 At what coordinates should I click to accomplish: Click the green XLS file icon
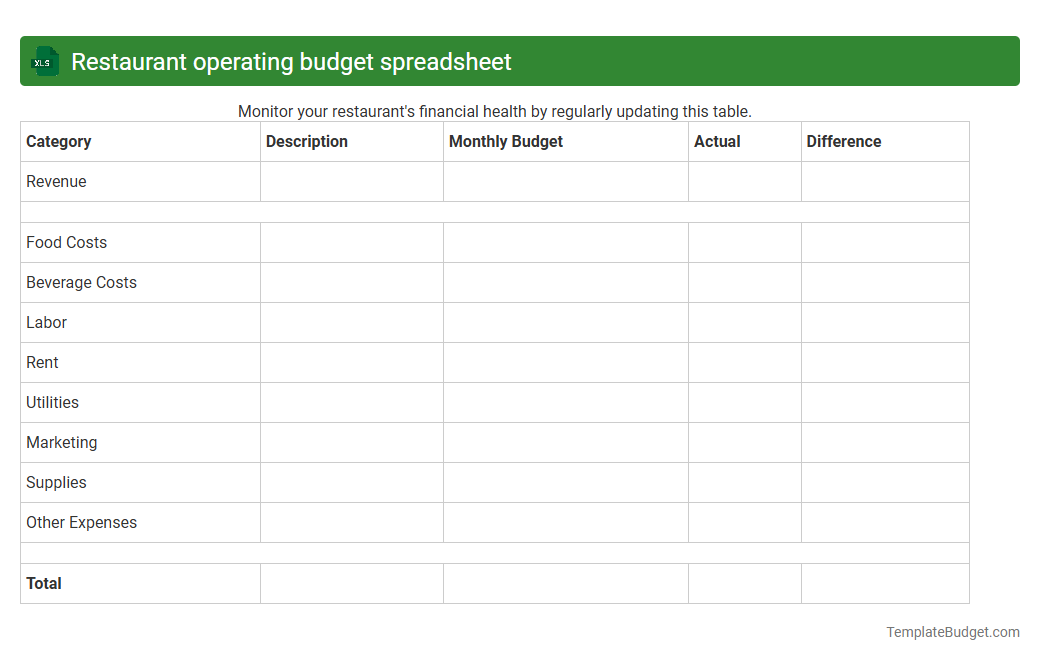click(x=44, y=61)
